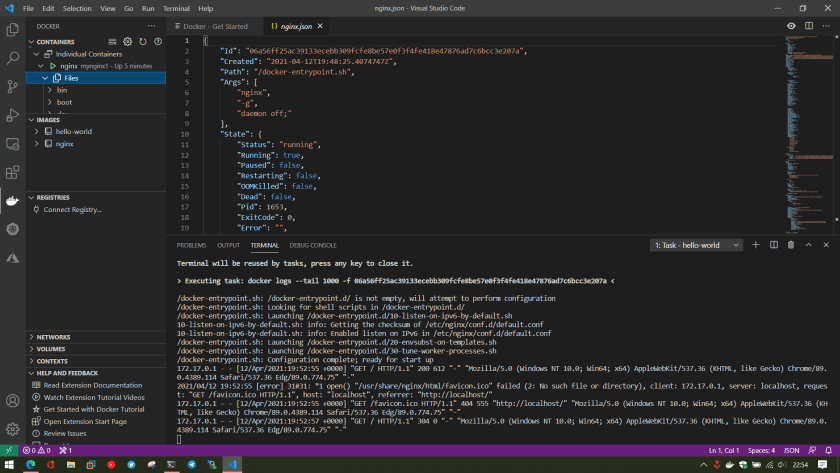Viewport: 840px width, 473px height.
Task: Open the terminal selector dropdown
Action: click(x=696, y=245)
